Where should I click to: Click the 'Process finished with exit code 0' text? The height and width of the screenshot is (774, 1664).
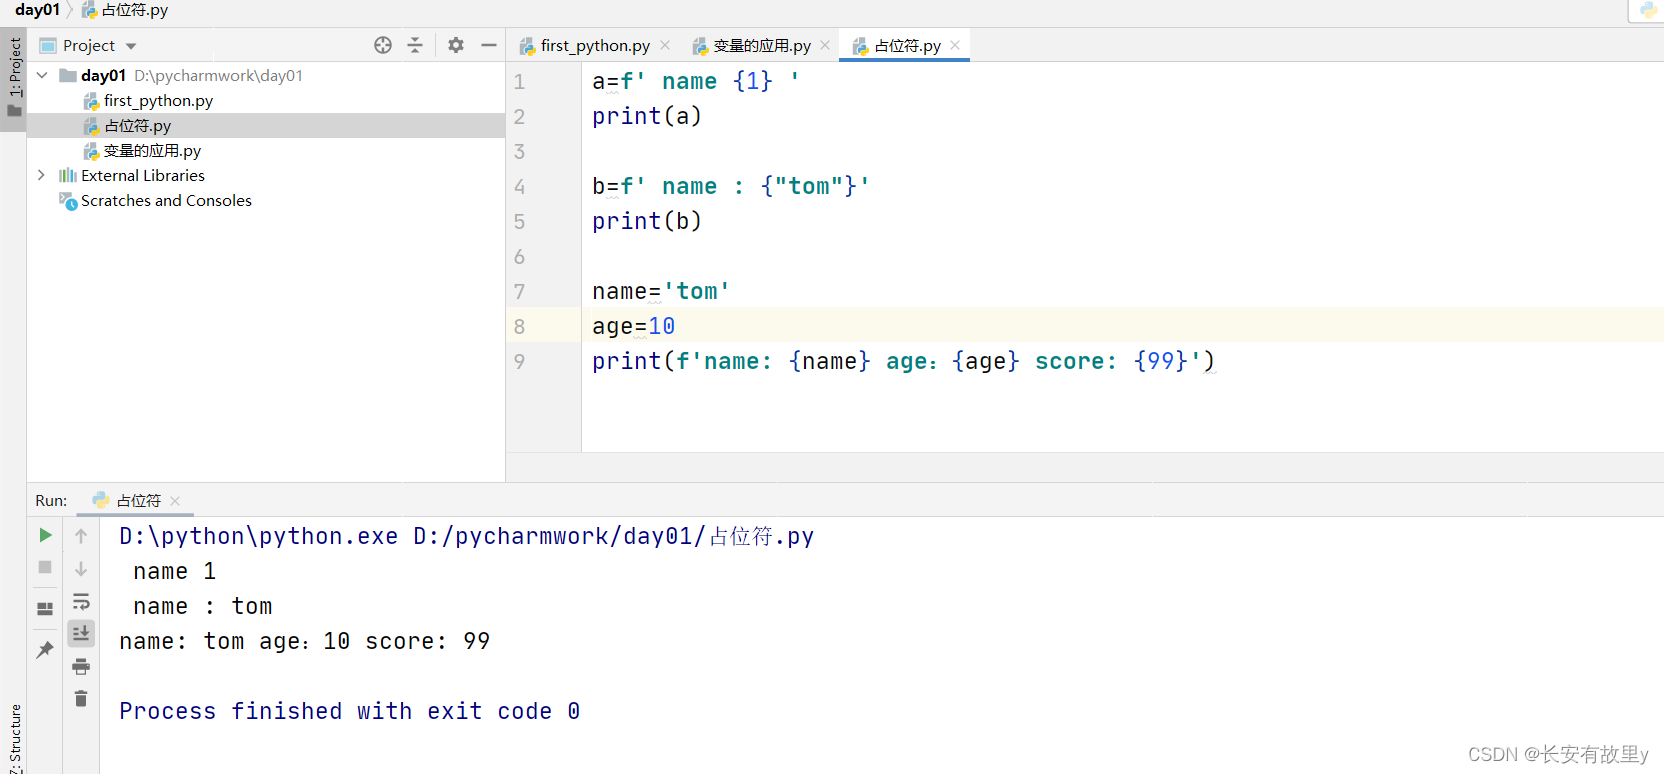(349, 711)
